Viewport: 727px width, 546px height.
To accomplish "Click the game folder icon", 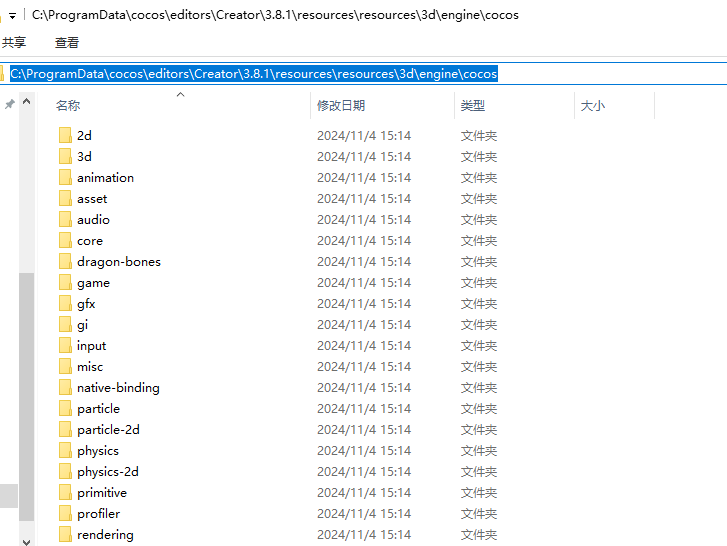I will click(x=65, y=282).
